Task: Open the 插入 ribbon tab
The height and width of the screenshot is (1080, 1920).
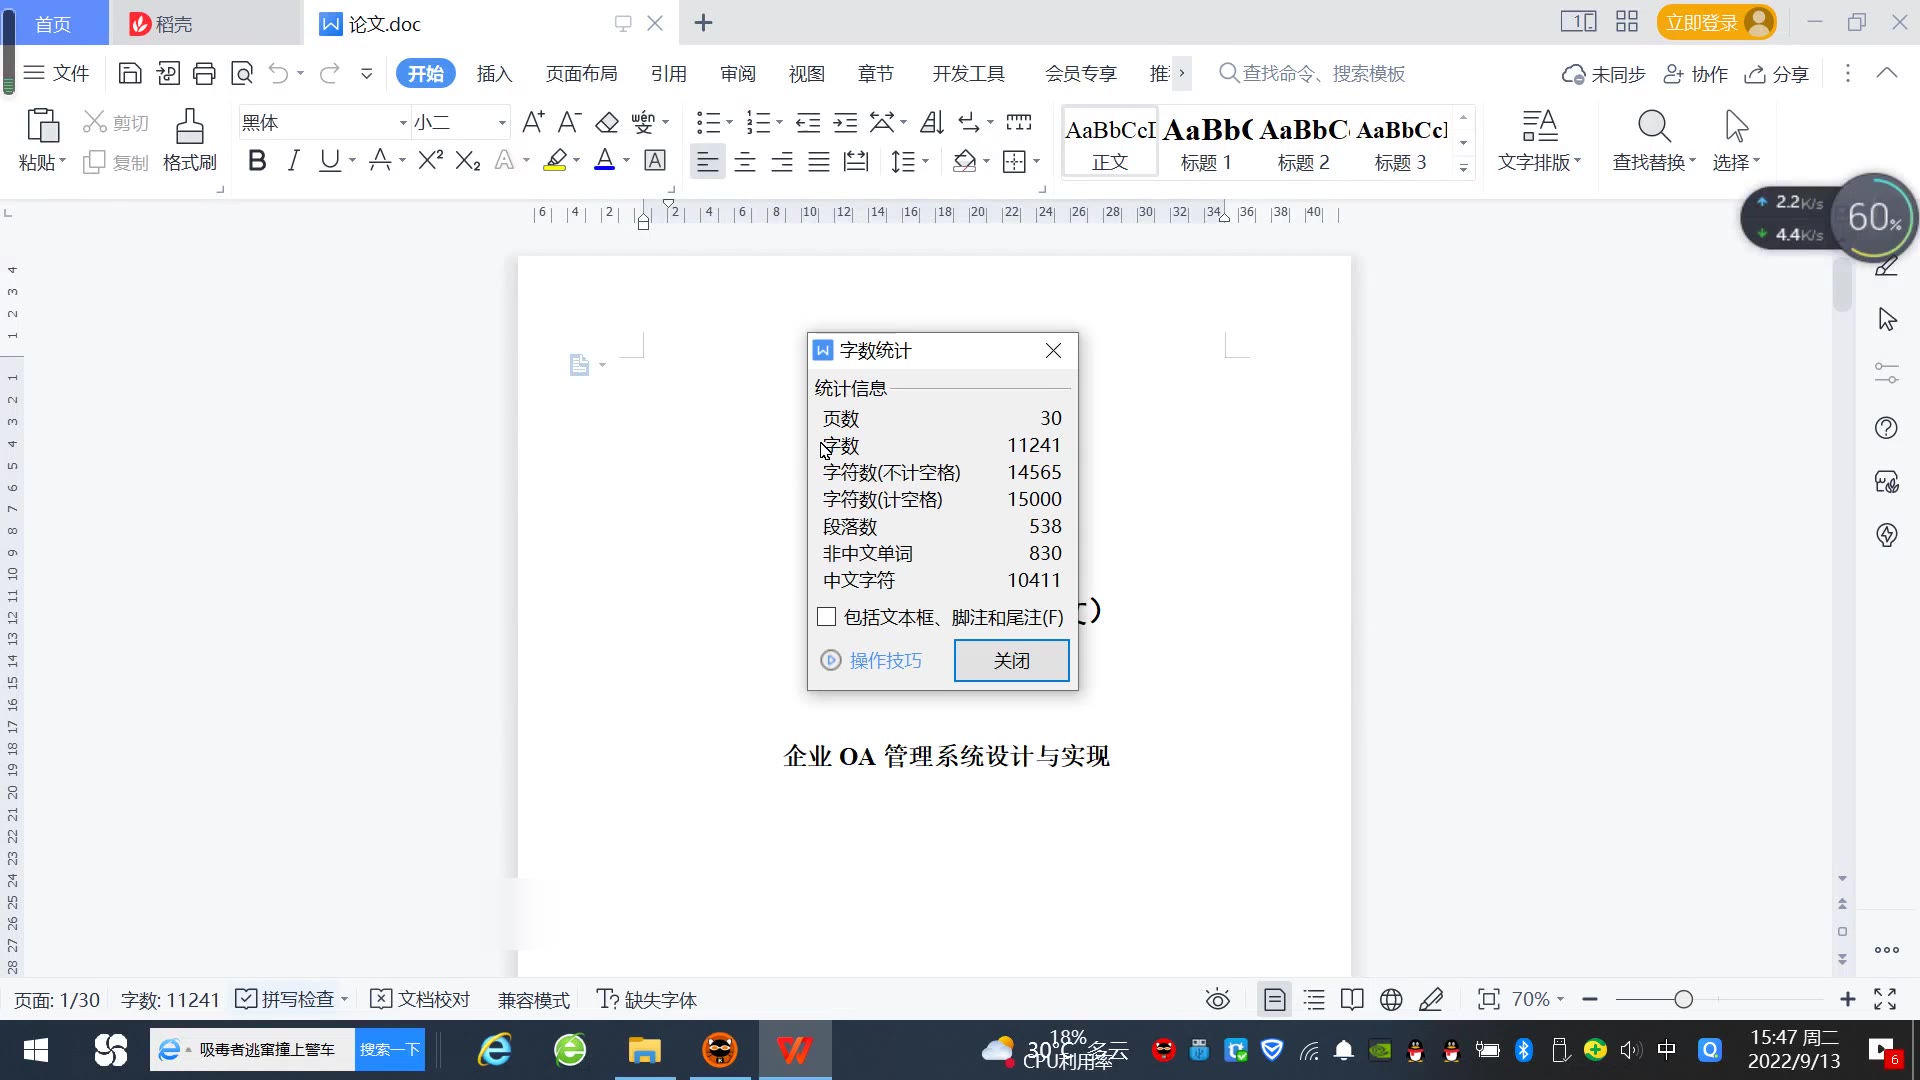Action: tap(494, 74)
